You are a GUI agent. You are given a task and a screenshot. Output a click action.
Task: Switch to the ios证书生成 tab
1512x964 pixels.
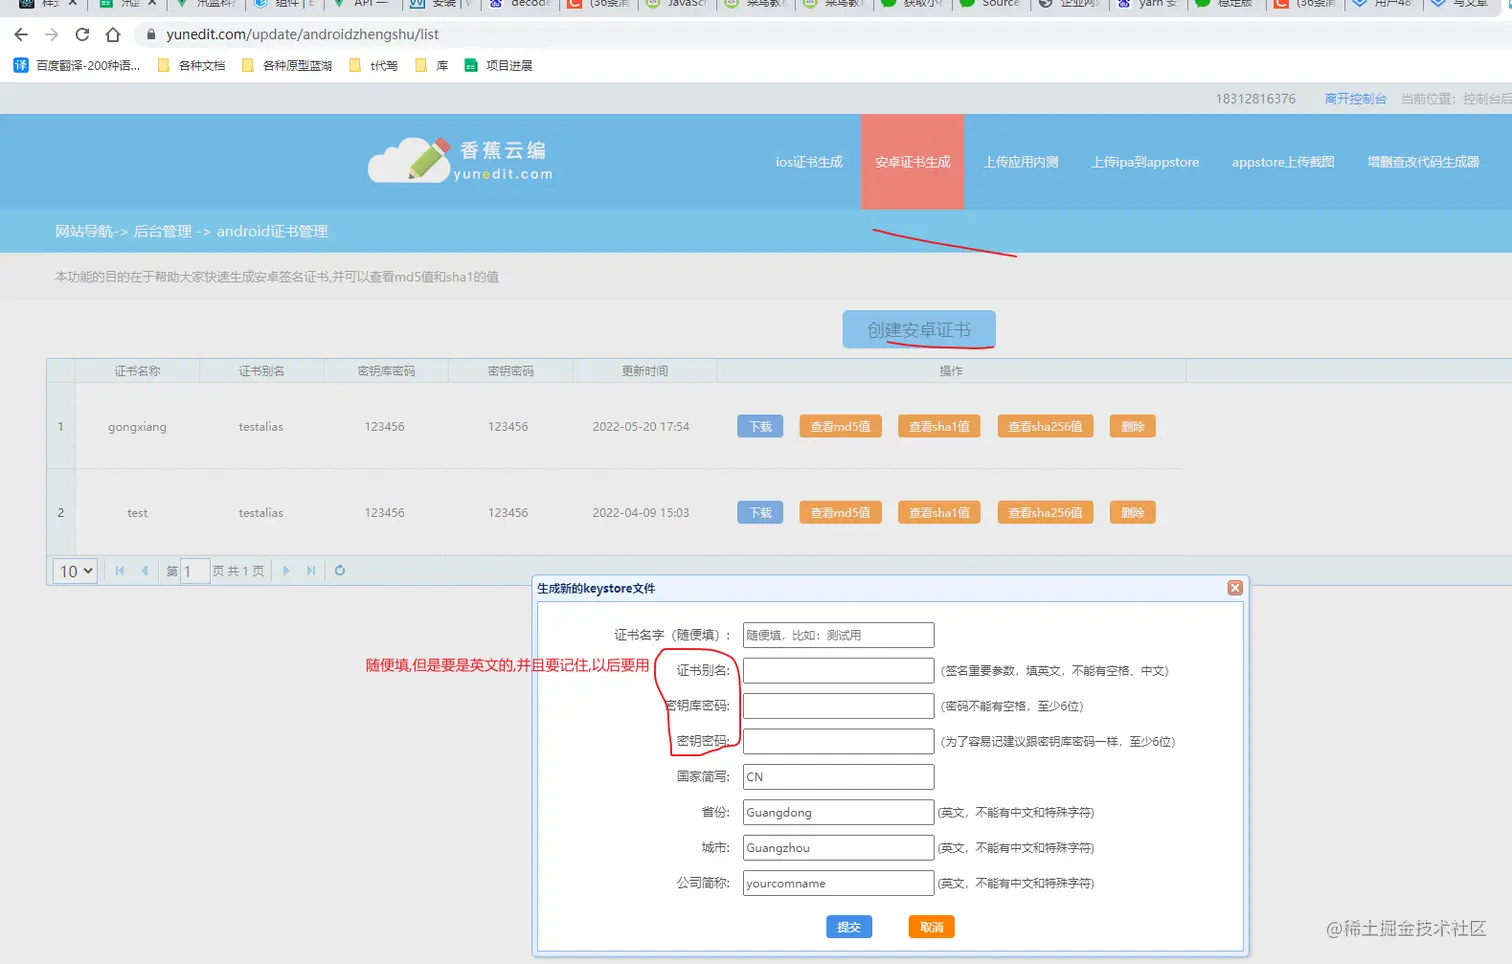pos(809,162)
